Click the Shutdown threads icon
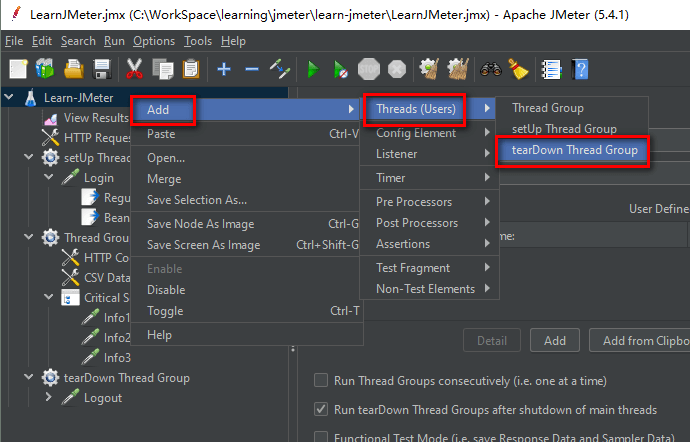Screen dimensions: 690x442 coord(397,69)
